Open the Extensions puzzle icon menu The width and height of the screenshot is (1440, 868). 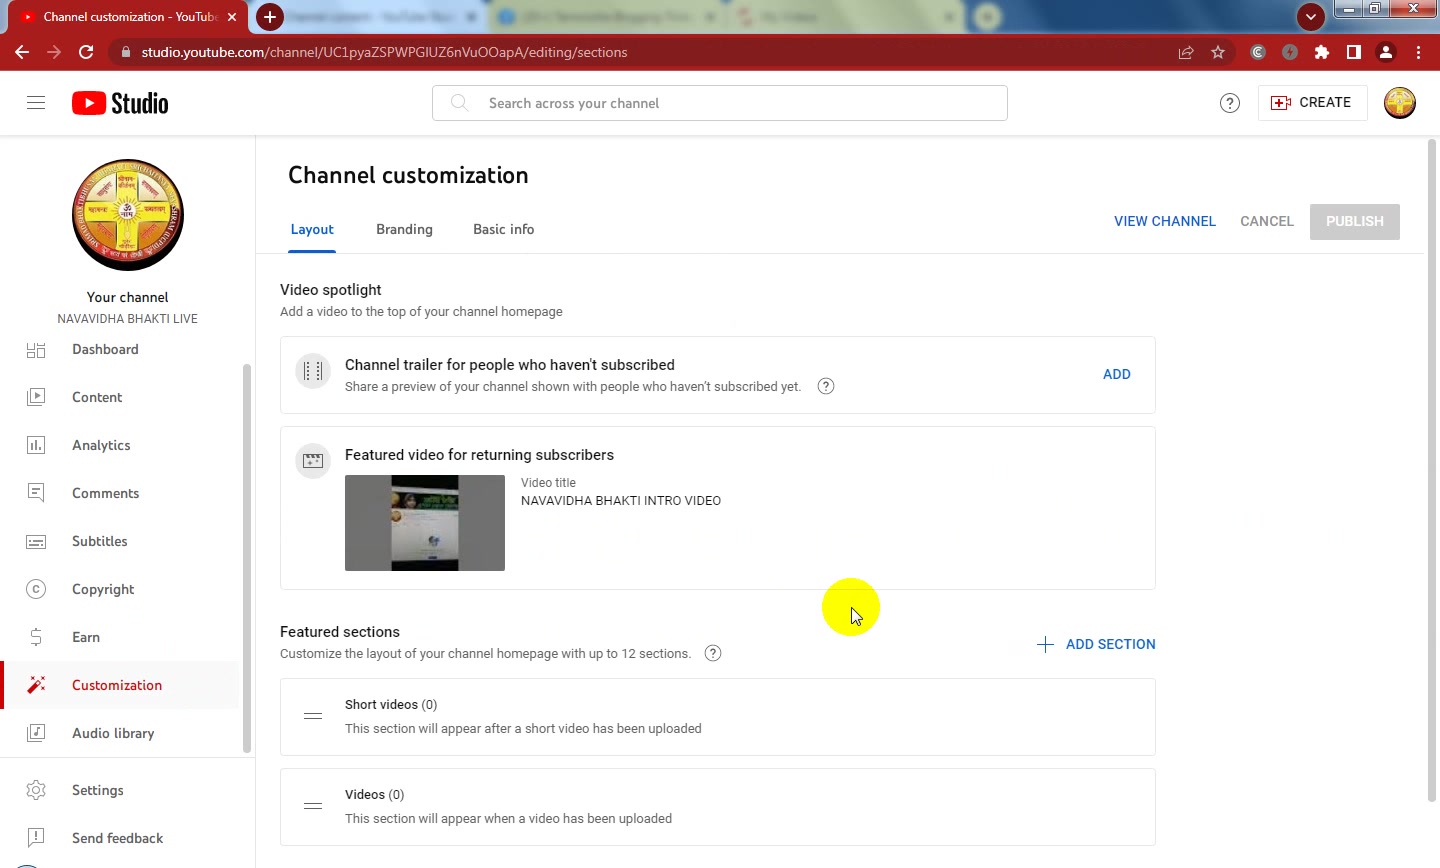point(1322,52)
